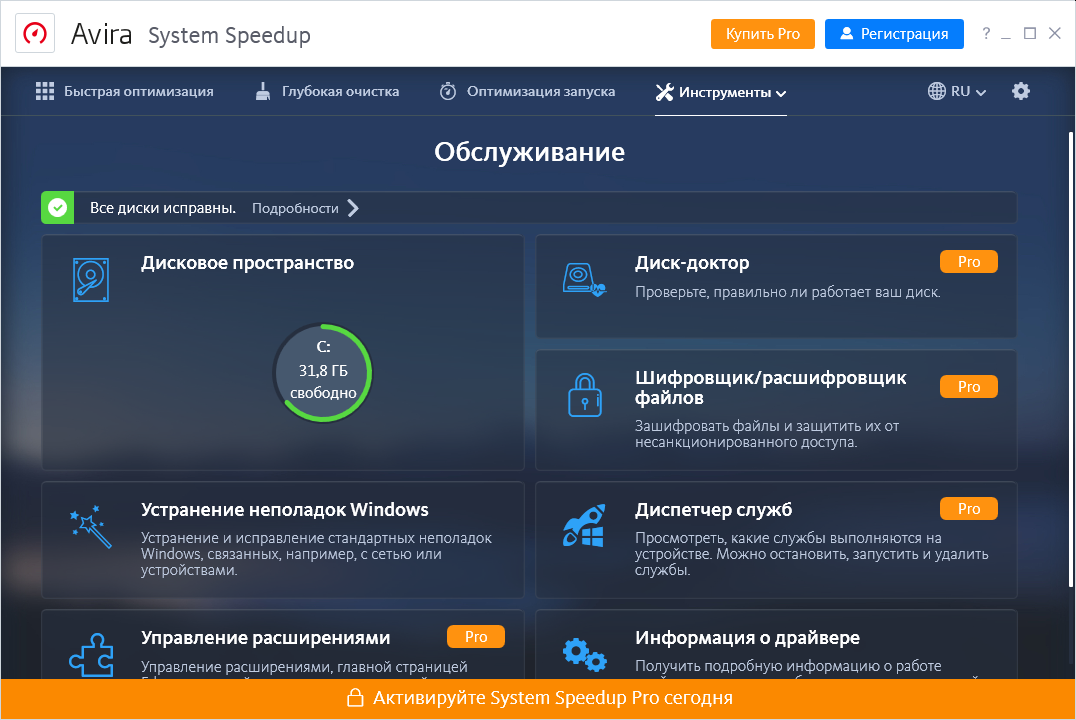Image resolution: width=1076 pixels, height=720 pixels.
Task: Open the Подробности link
Action: point(295,209)
